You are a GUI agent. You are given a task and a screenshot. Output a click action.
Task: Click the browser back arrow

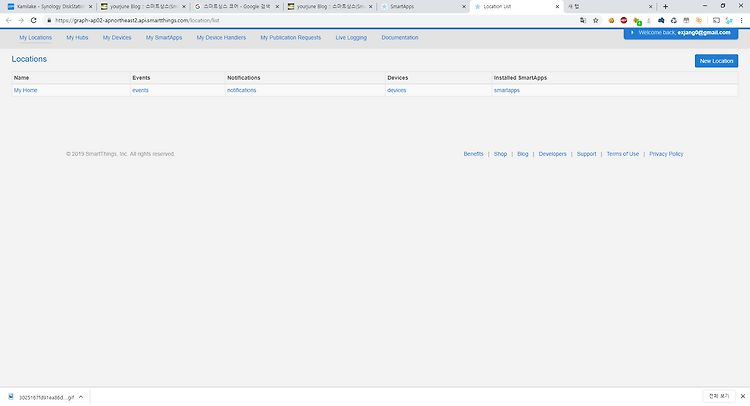click(9, 21)
